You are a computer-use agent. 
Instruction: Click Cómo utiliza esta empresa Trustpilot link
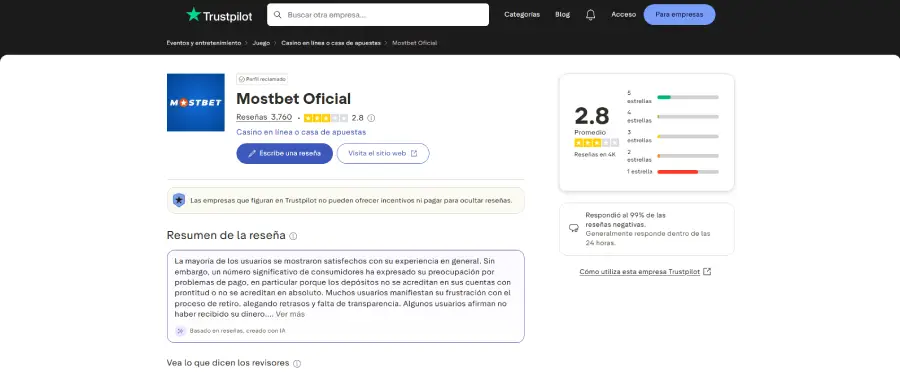click(x=639, y=271)
